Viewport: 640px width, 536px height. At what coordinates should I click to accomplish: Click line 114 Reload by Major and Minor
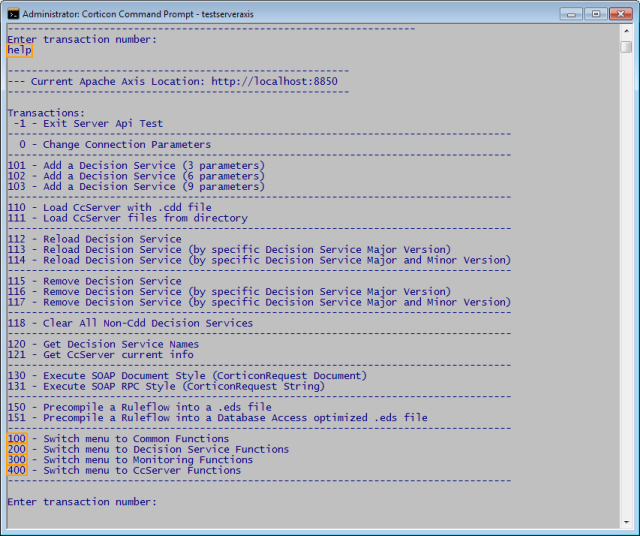(259, 260)
